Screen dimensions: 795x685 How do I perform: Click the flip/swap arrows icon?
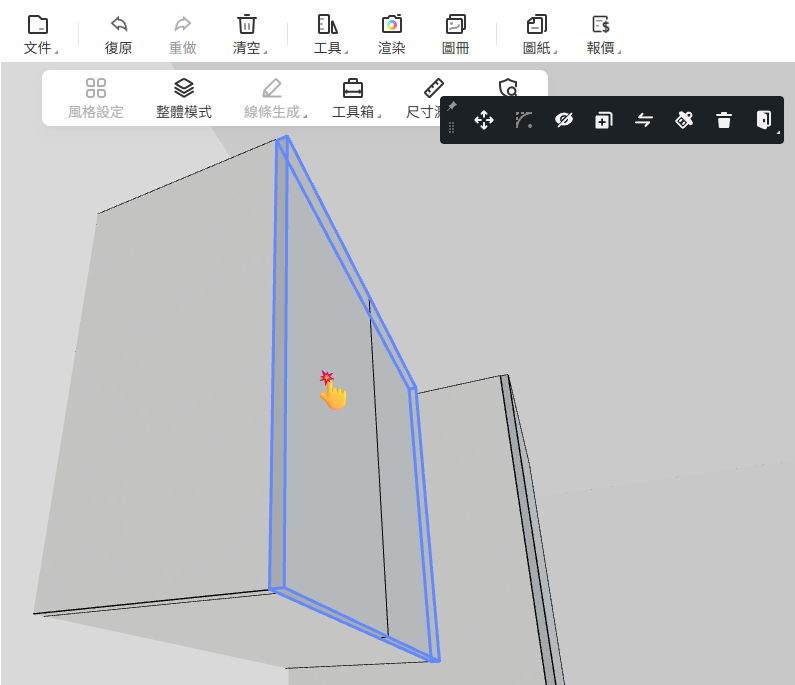pos(644,121)
